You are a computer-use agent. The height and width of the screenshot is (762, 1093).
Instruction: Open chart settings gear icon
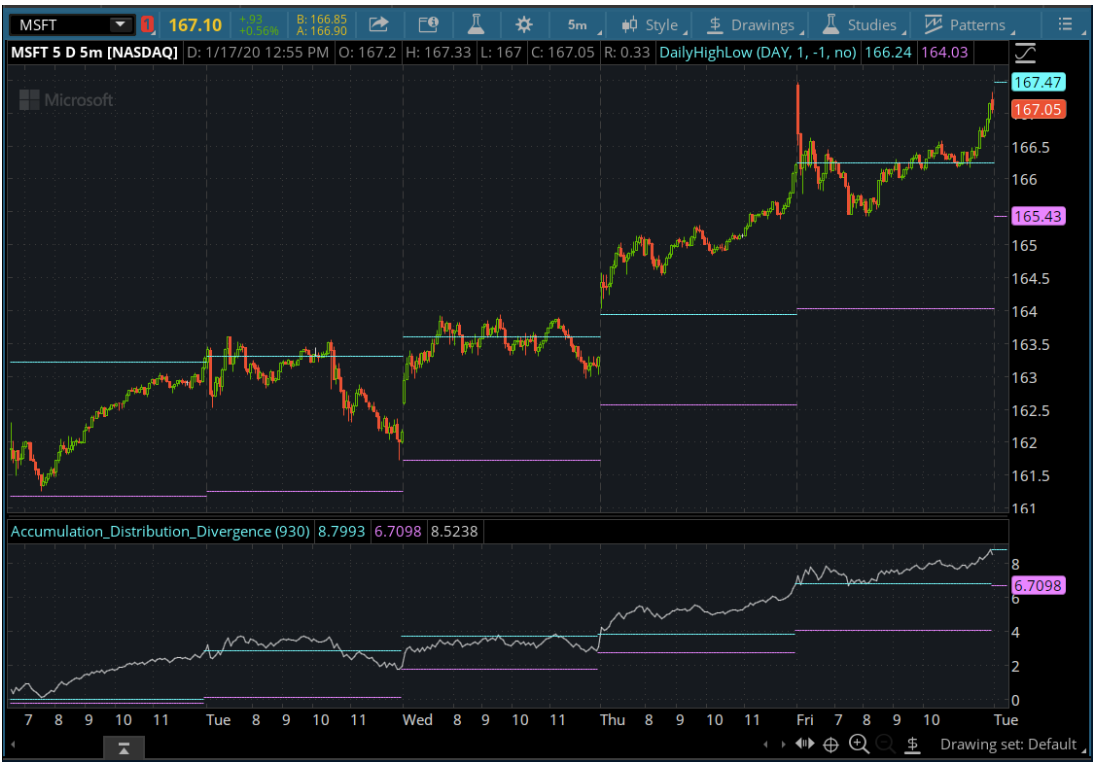coord(523,24)
